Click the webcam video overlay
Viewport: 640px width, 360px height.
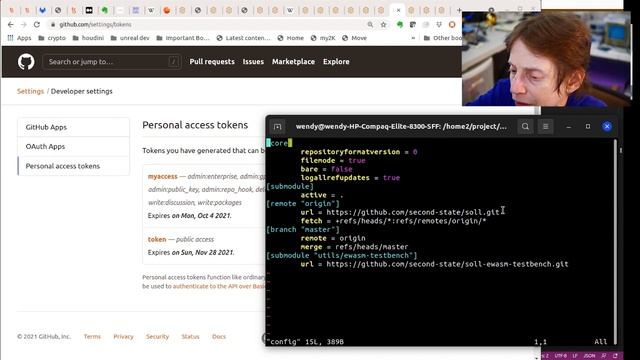coord(547,58)
